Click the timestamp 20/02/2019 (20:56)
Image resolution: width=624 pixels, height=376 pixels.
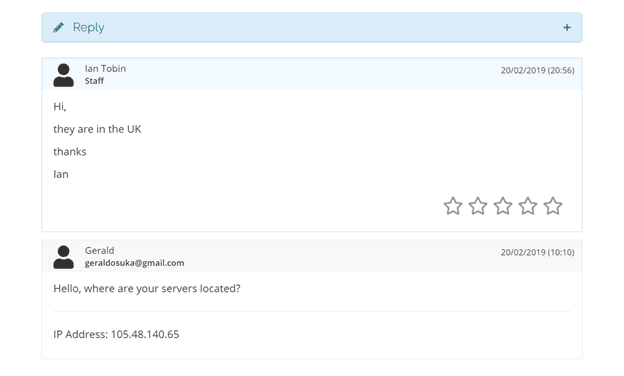pyautogui.click(x=537, y=70)
